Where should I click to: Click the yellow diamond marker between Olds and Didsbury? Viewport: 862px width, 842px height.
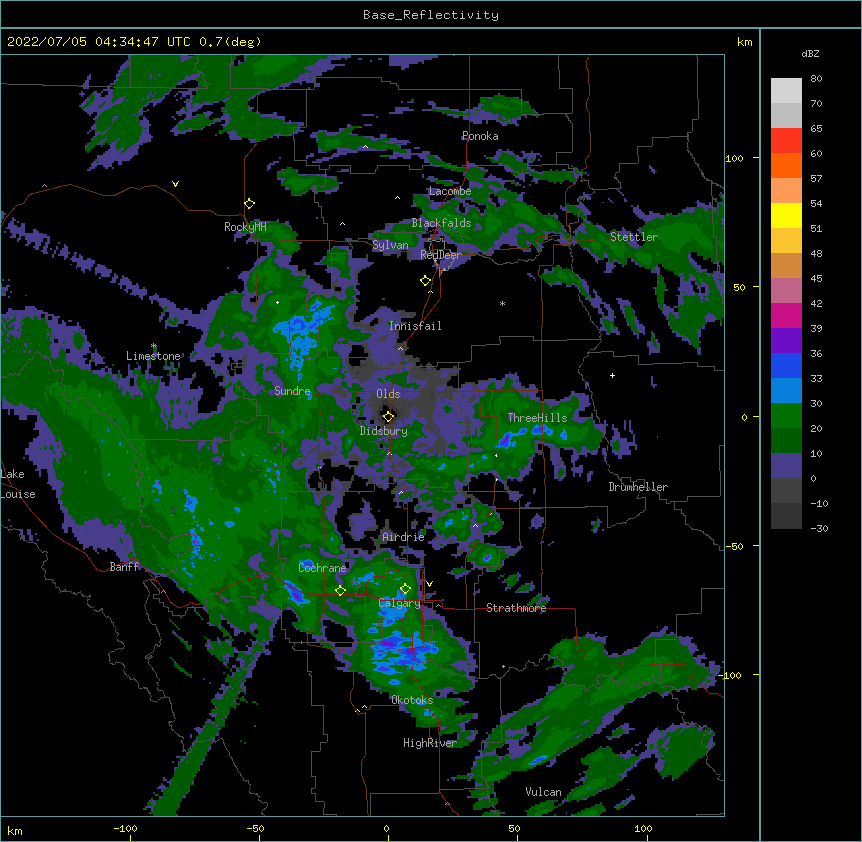389,416
